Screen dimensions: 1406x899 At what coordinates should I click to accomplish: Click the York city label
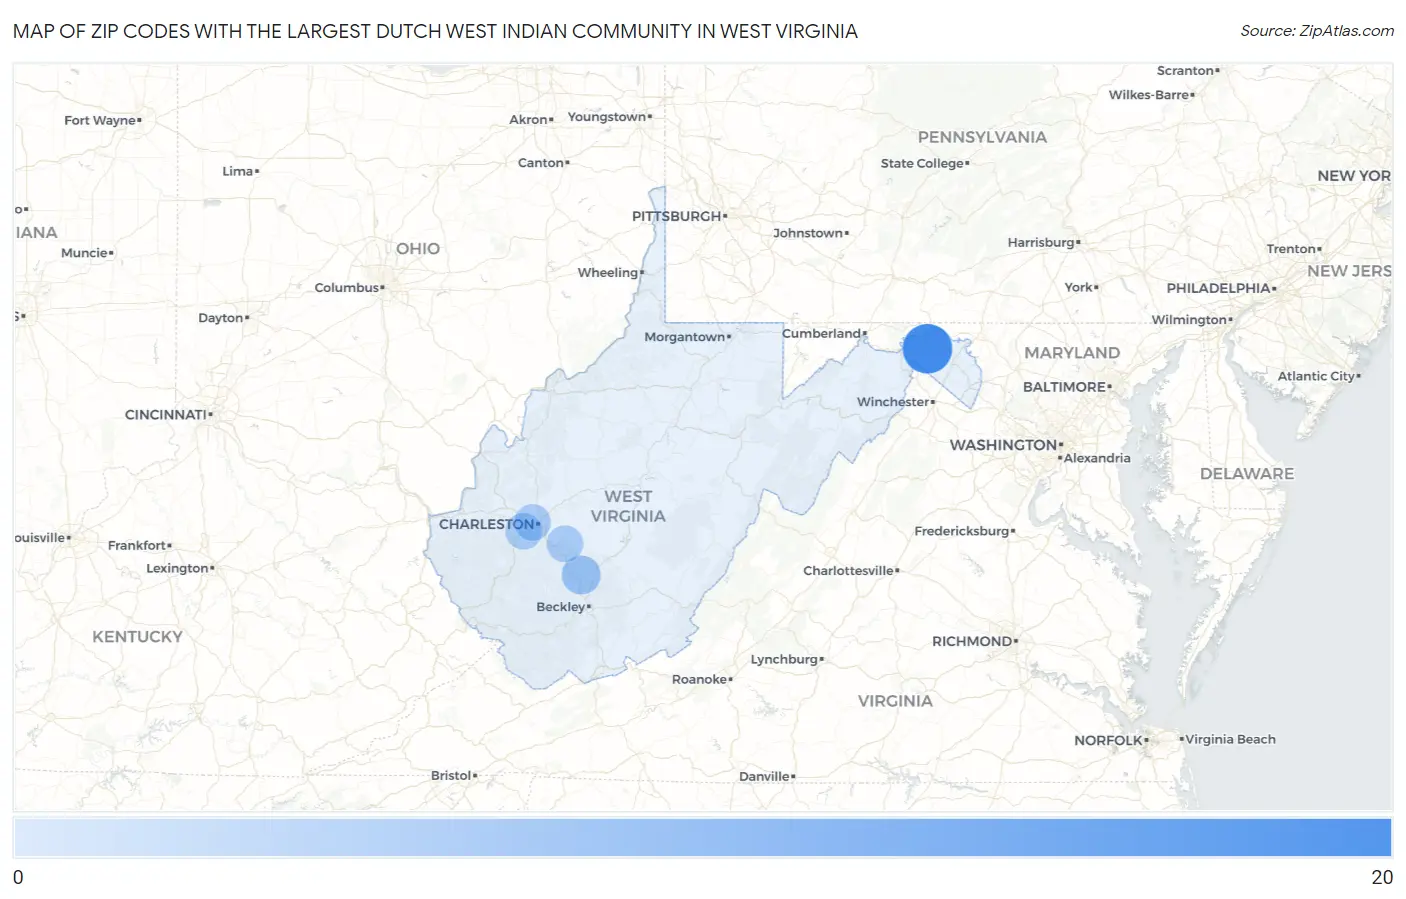1079,287
